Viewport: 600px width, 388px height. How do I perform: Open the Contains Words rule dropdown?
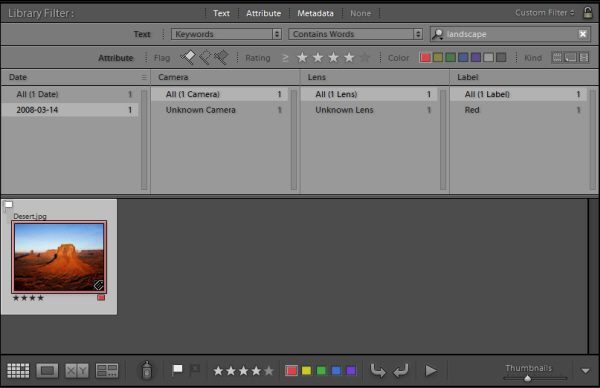click(355, 34)
